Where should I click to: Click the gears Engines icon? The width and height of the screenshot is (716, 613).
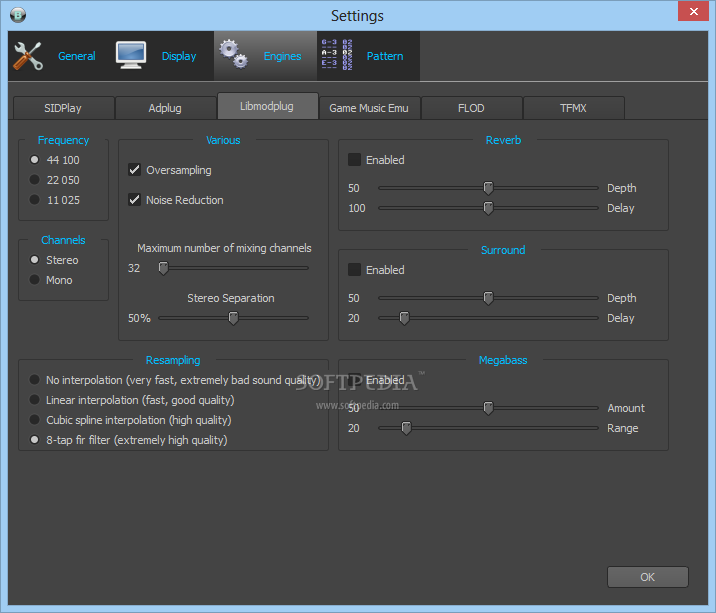233,54
